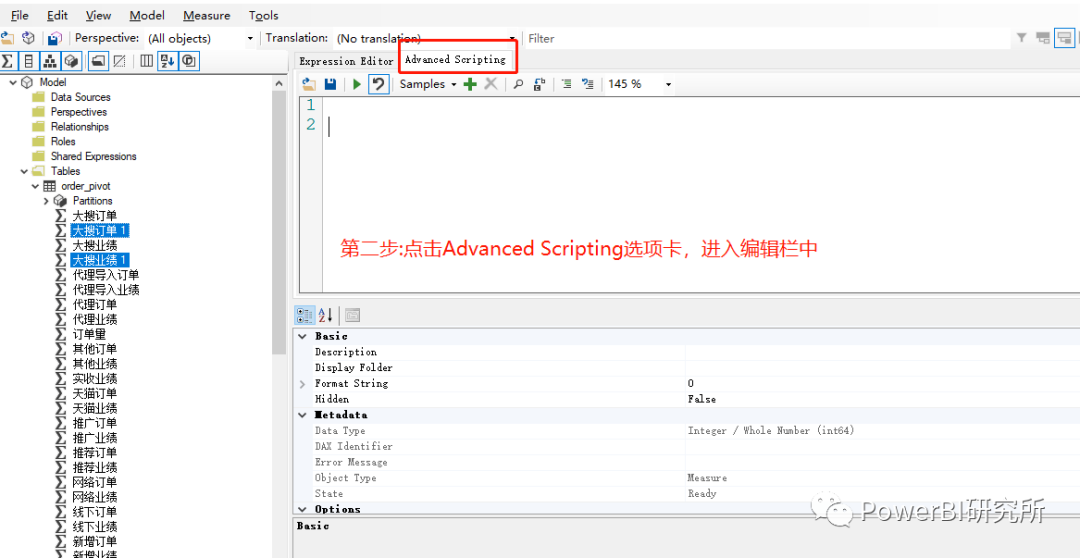
Task: Click the show parent nodes filter icon
Action: point(1043,39)
